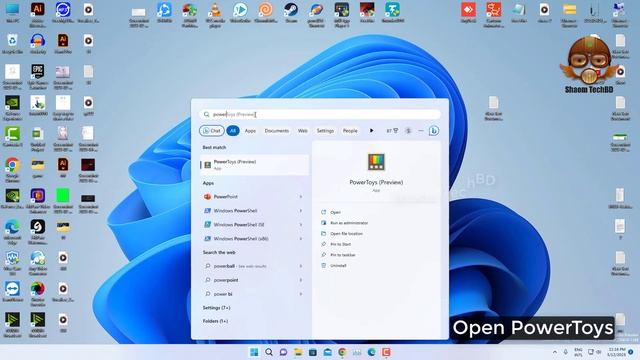Open the Chat icon on the taskbar
The image size is (640, 360).
pyautogui.click(x=283, y=352)
